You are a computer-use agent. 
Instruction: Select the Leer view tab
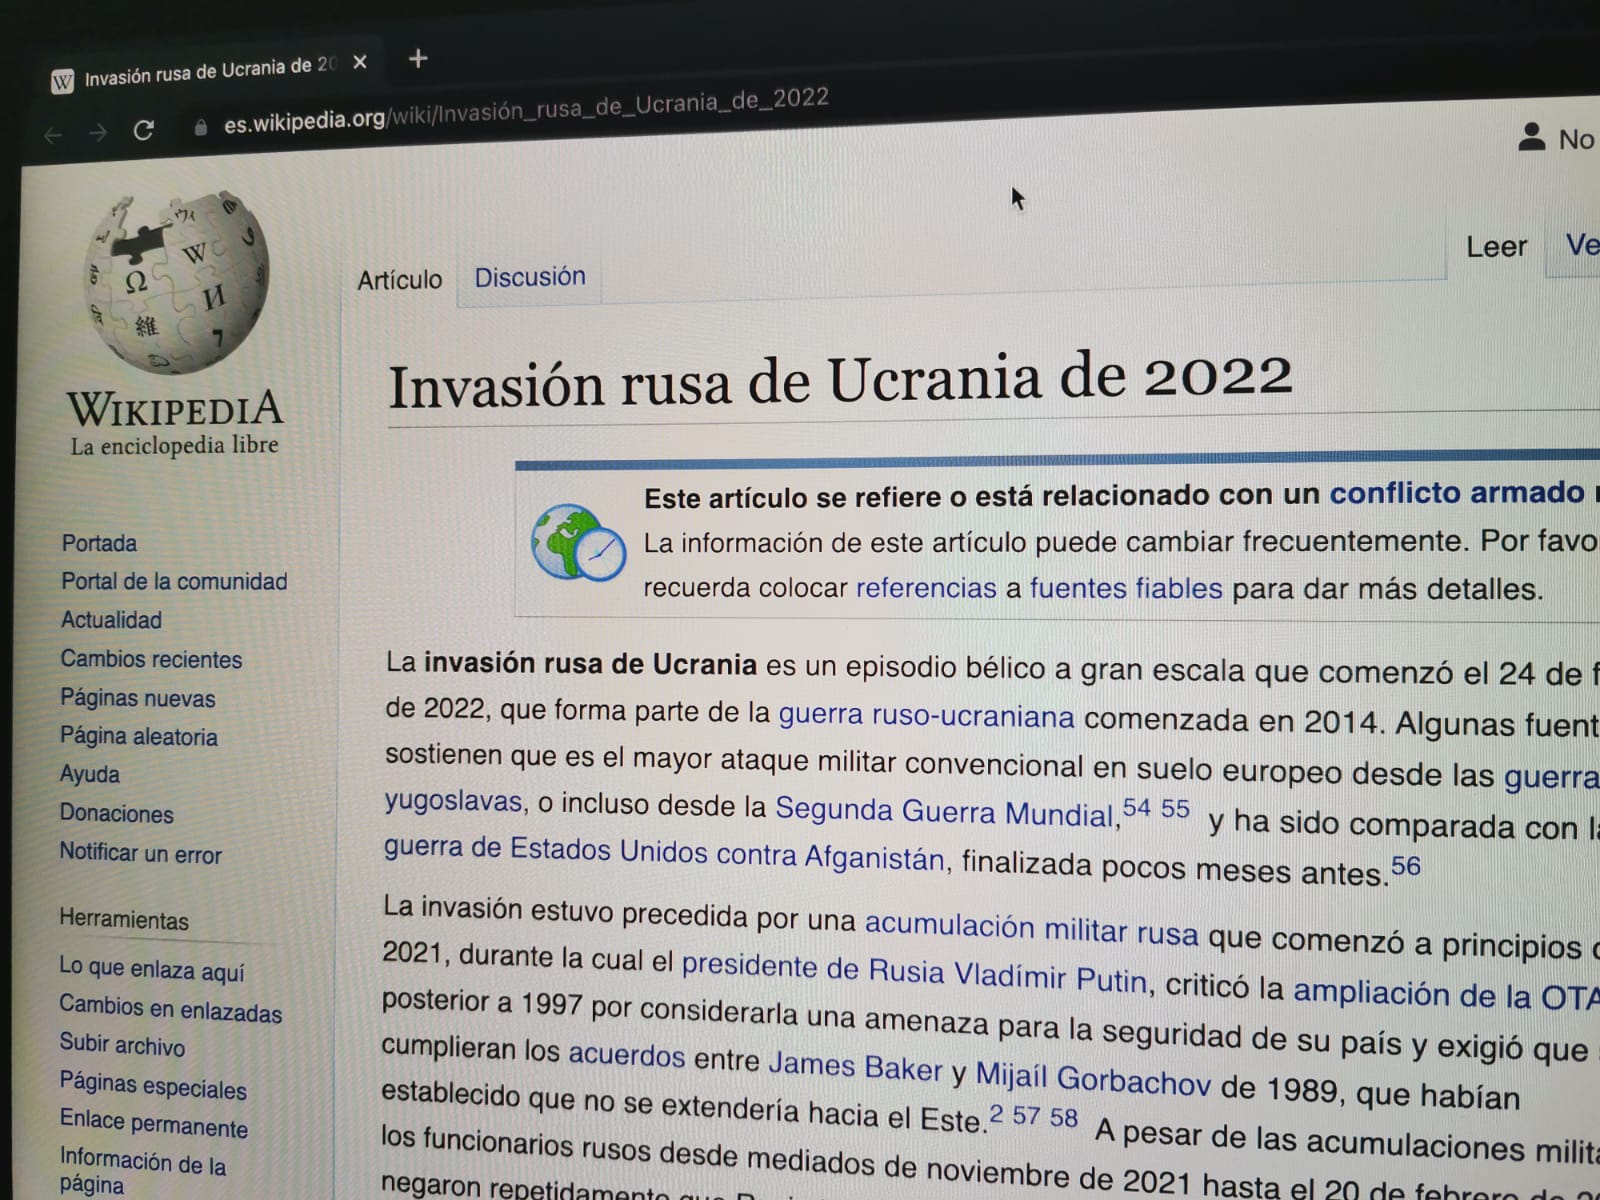pyautogui.click(x=1495, y=247)
